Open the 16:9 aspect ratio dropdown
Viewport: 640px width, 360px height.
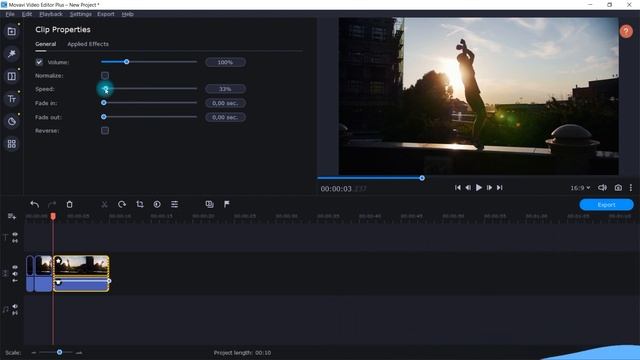pyautogui.click(x=580, y=188)
